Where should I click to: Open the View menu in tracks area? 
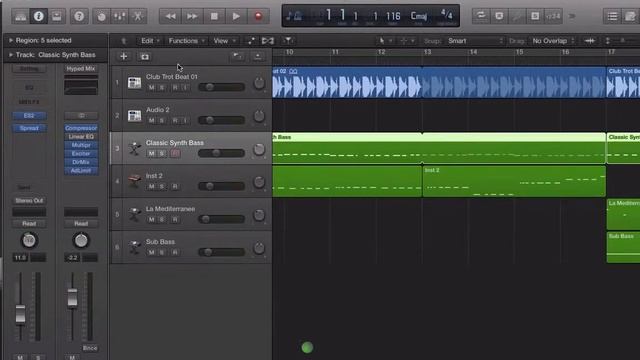coord(224,41)
